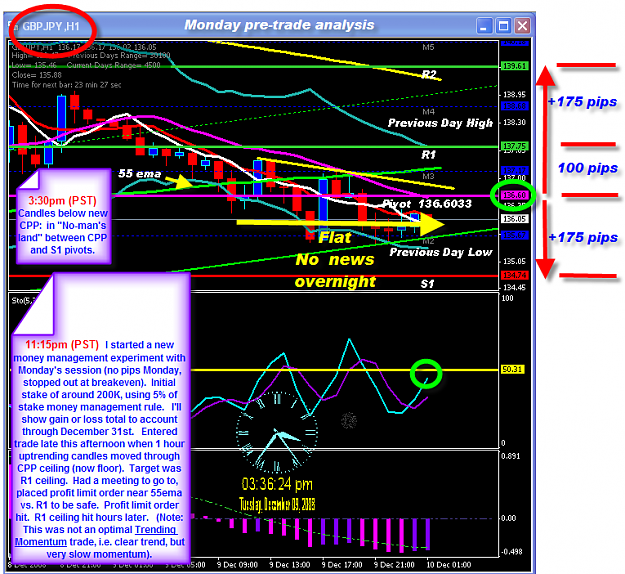Image resolution: width=625 pixels, height=574 pixels.
Task: Click the 134.45 price scale value
Action: coord(514,287)
